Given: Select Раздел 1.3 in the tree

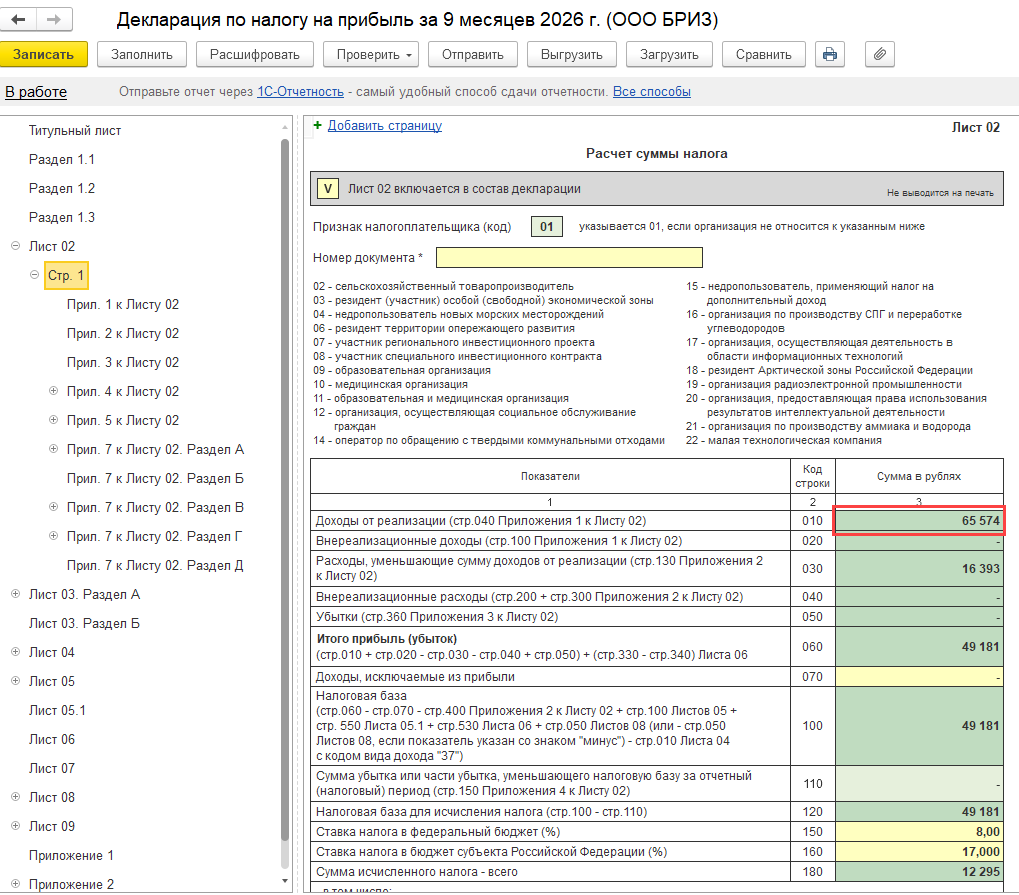Looking at the screenshot, I should [62, 218].
